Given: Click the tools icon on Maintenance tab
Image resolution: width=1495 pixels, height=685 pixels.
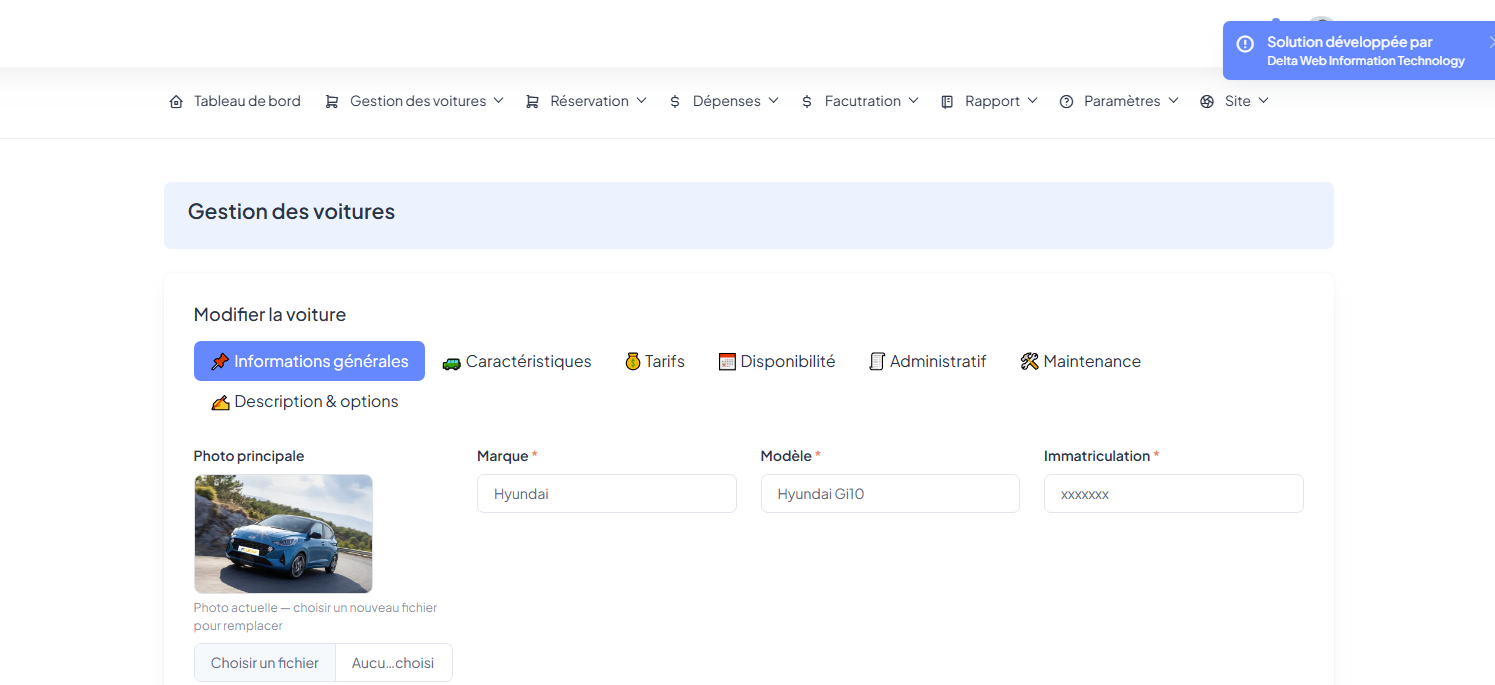Looking at the screenshot, I should tap(1030, 362).
